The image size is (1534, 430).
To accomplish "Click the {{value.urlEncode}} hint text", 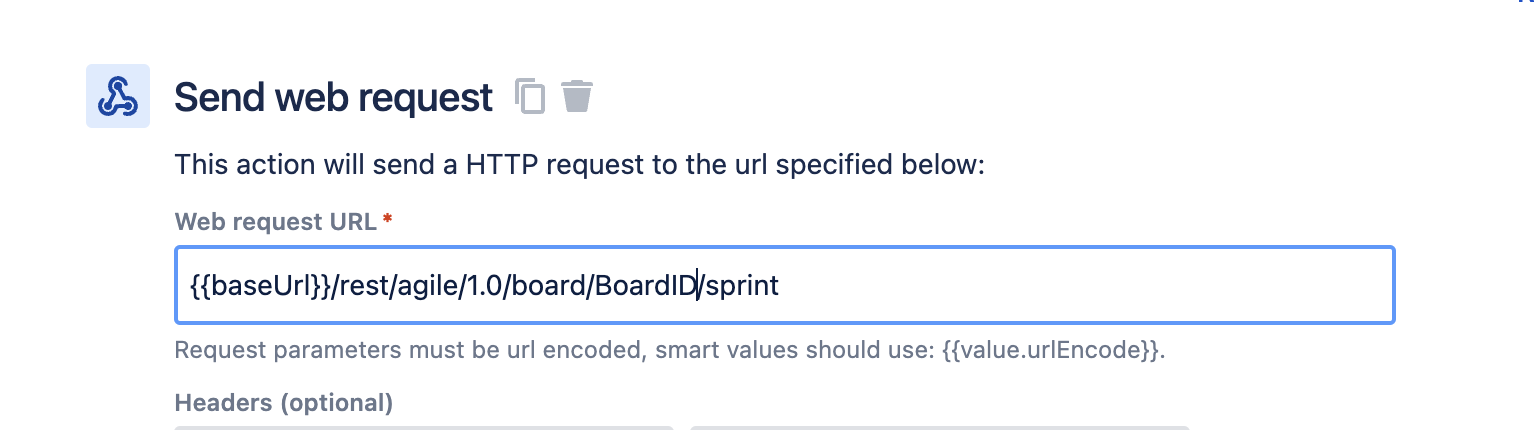I will pos(1054,352).
